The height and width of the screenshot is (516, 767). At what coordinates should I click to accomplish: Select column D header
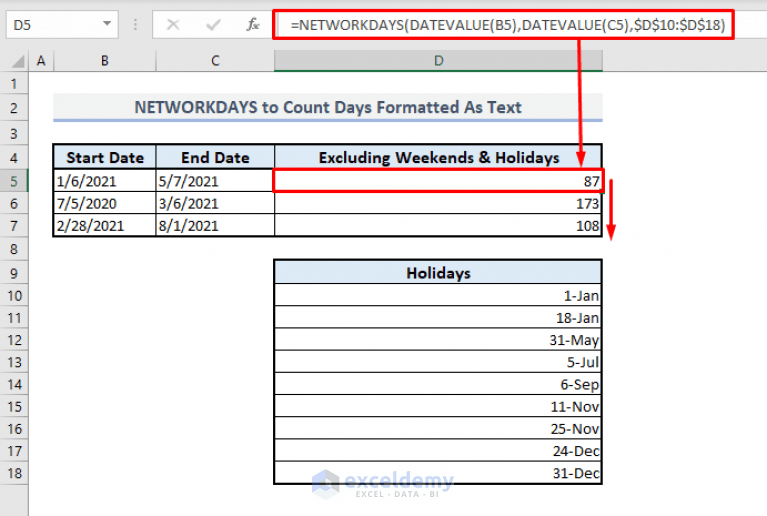438,61
